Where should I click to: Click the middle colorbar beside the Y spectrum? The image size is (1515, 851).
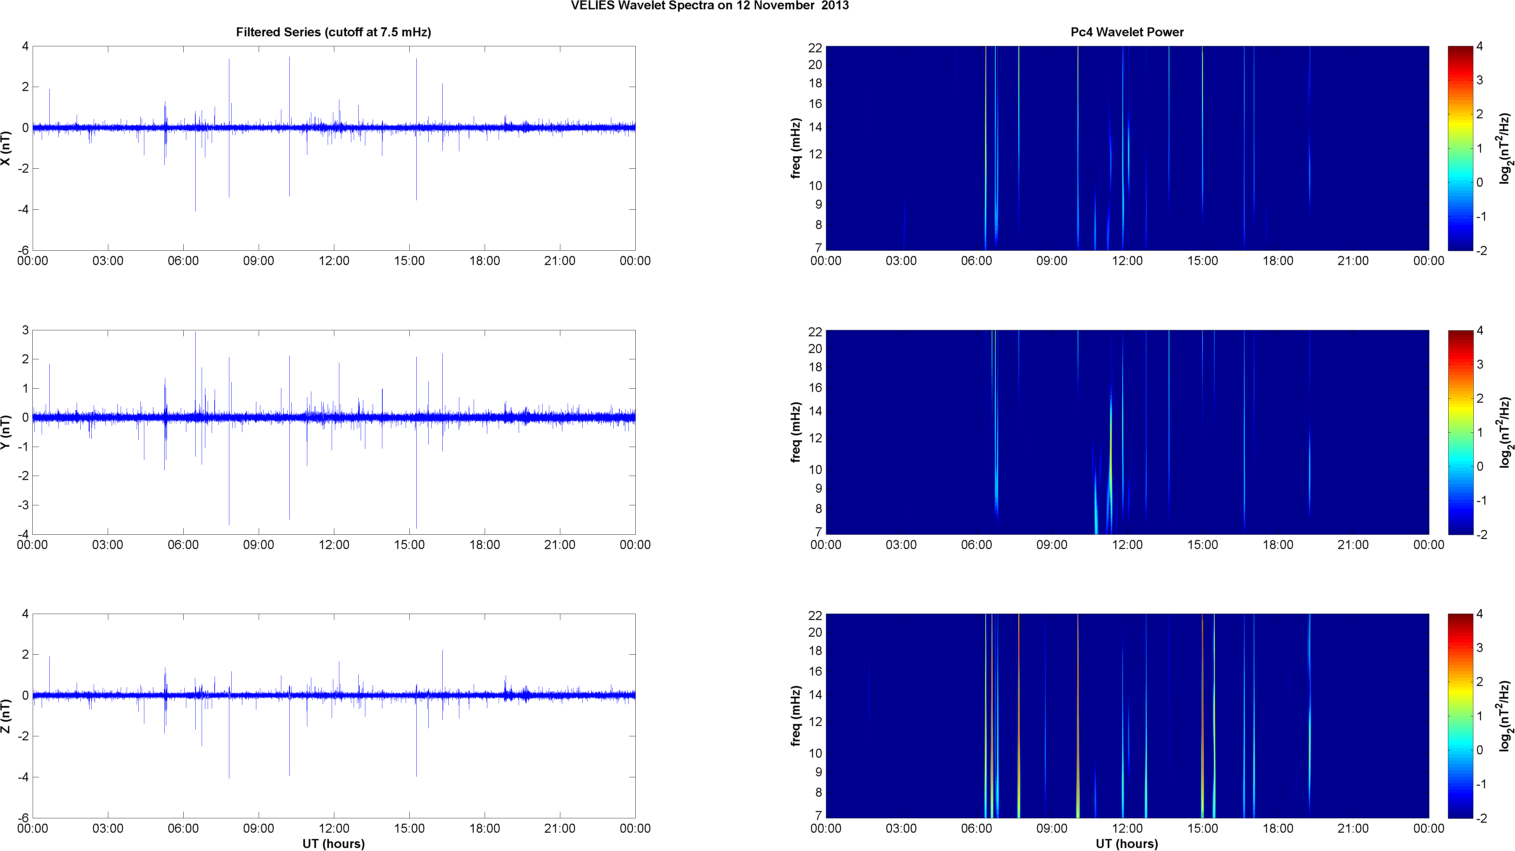click(x=1459, y=432)
